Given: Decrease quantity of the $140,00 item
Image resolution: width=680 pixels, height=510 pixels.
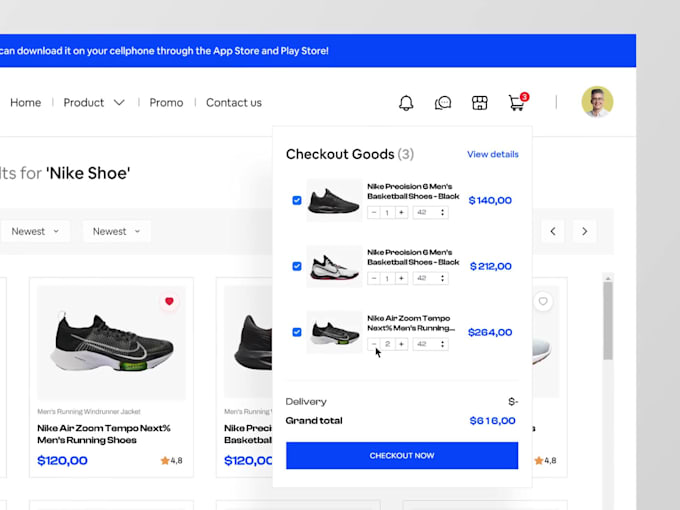Looking at the screenshot, I should [374, 212].
